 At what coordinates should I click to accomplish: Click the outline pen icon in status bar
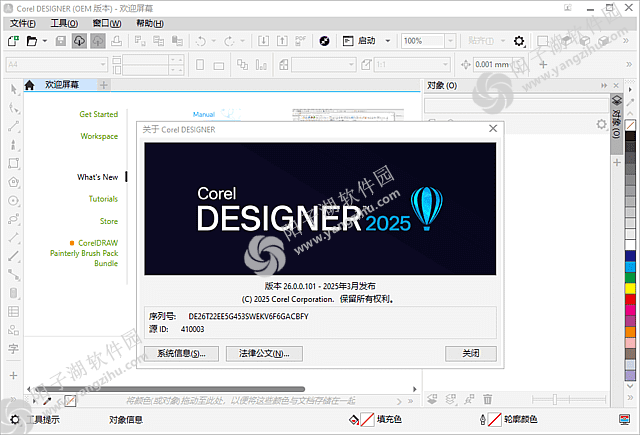[x=483, y=419]
